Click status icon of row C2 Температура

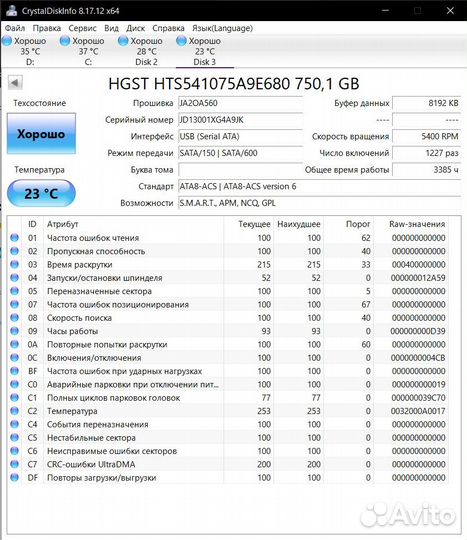[x=14, y=411]
